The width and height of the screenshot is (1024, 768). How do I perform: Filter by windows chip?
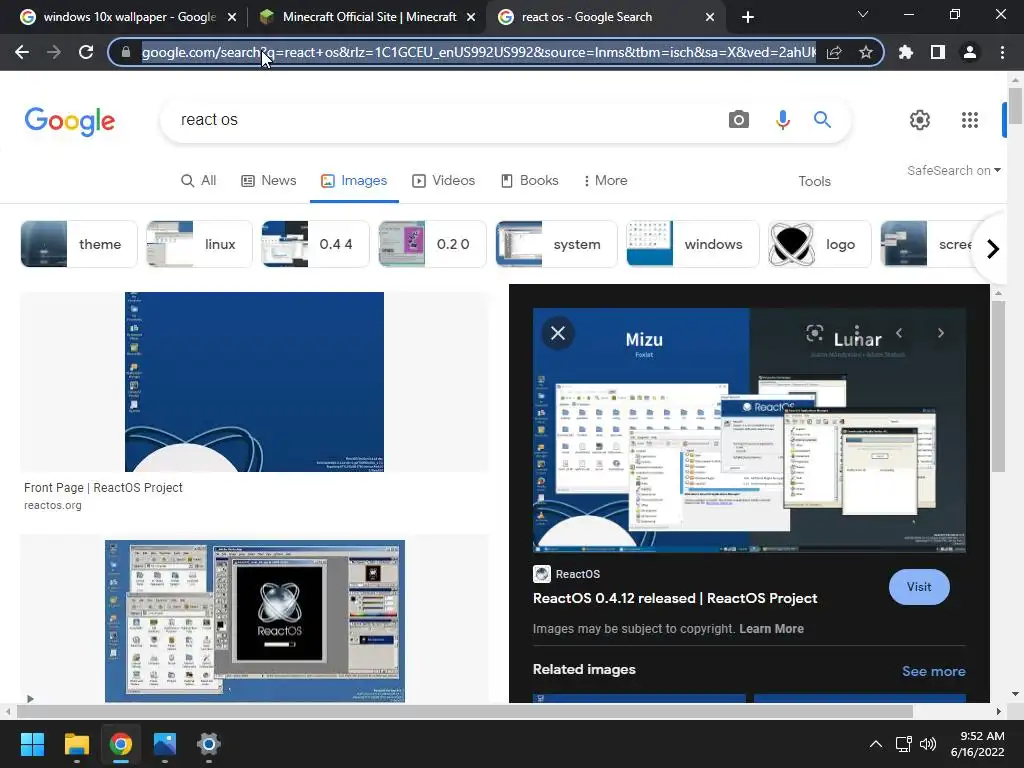[x=693, y=244]
